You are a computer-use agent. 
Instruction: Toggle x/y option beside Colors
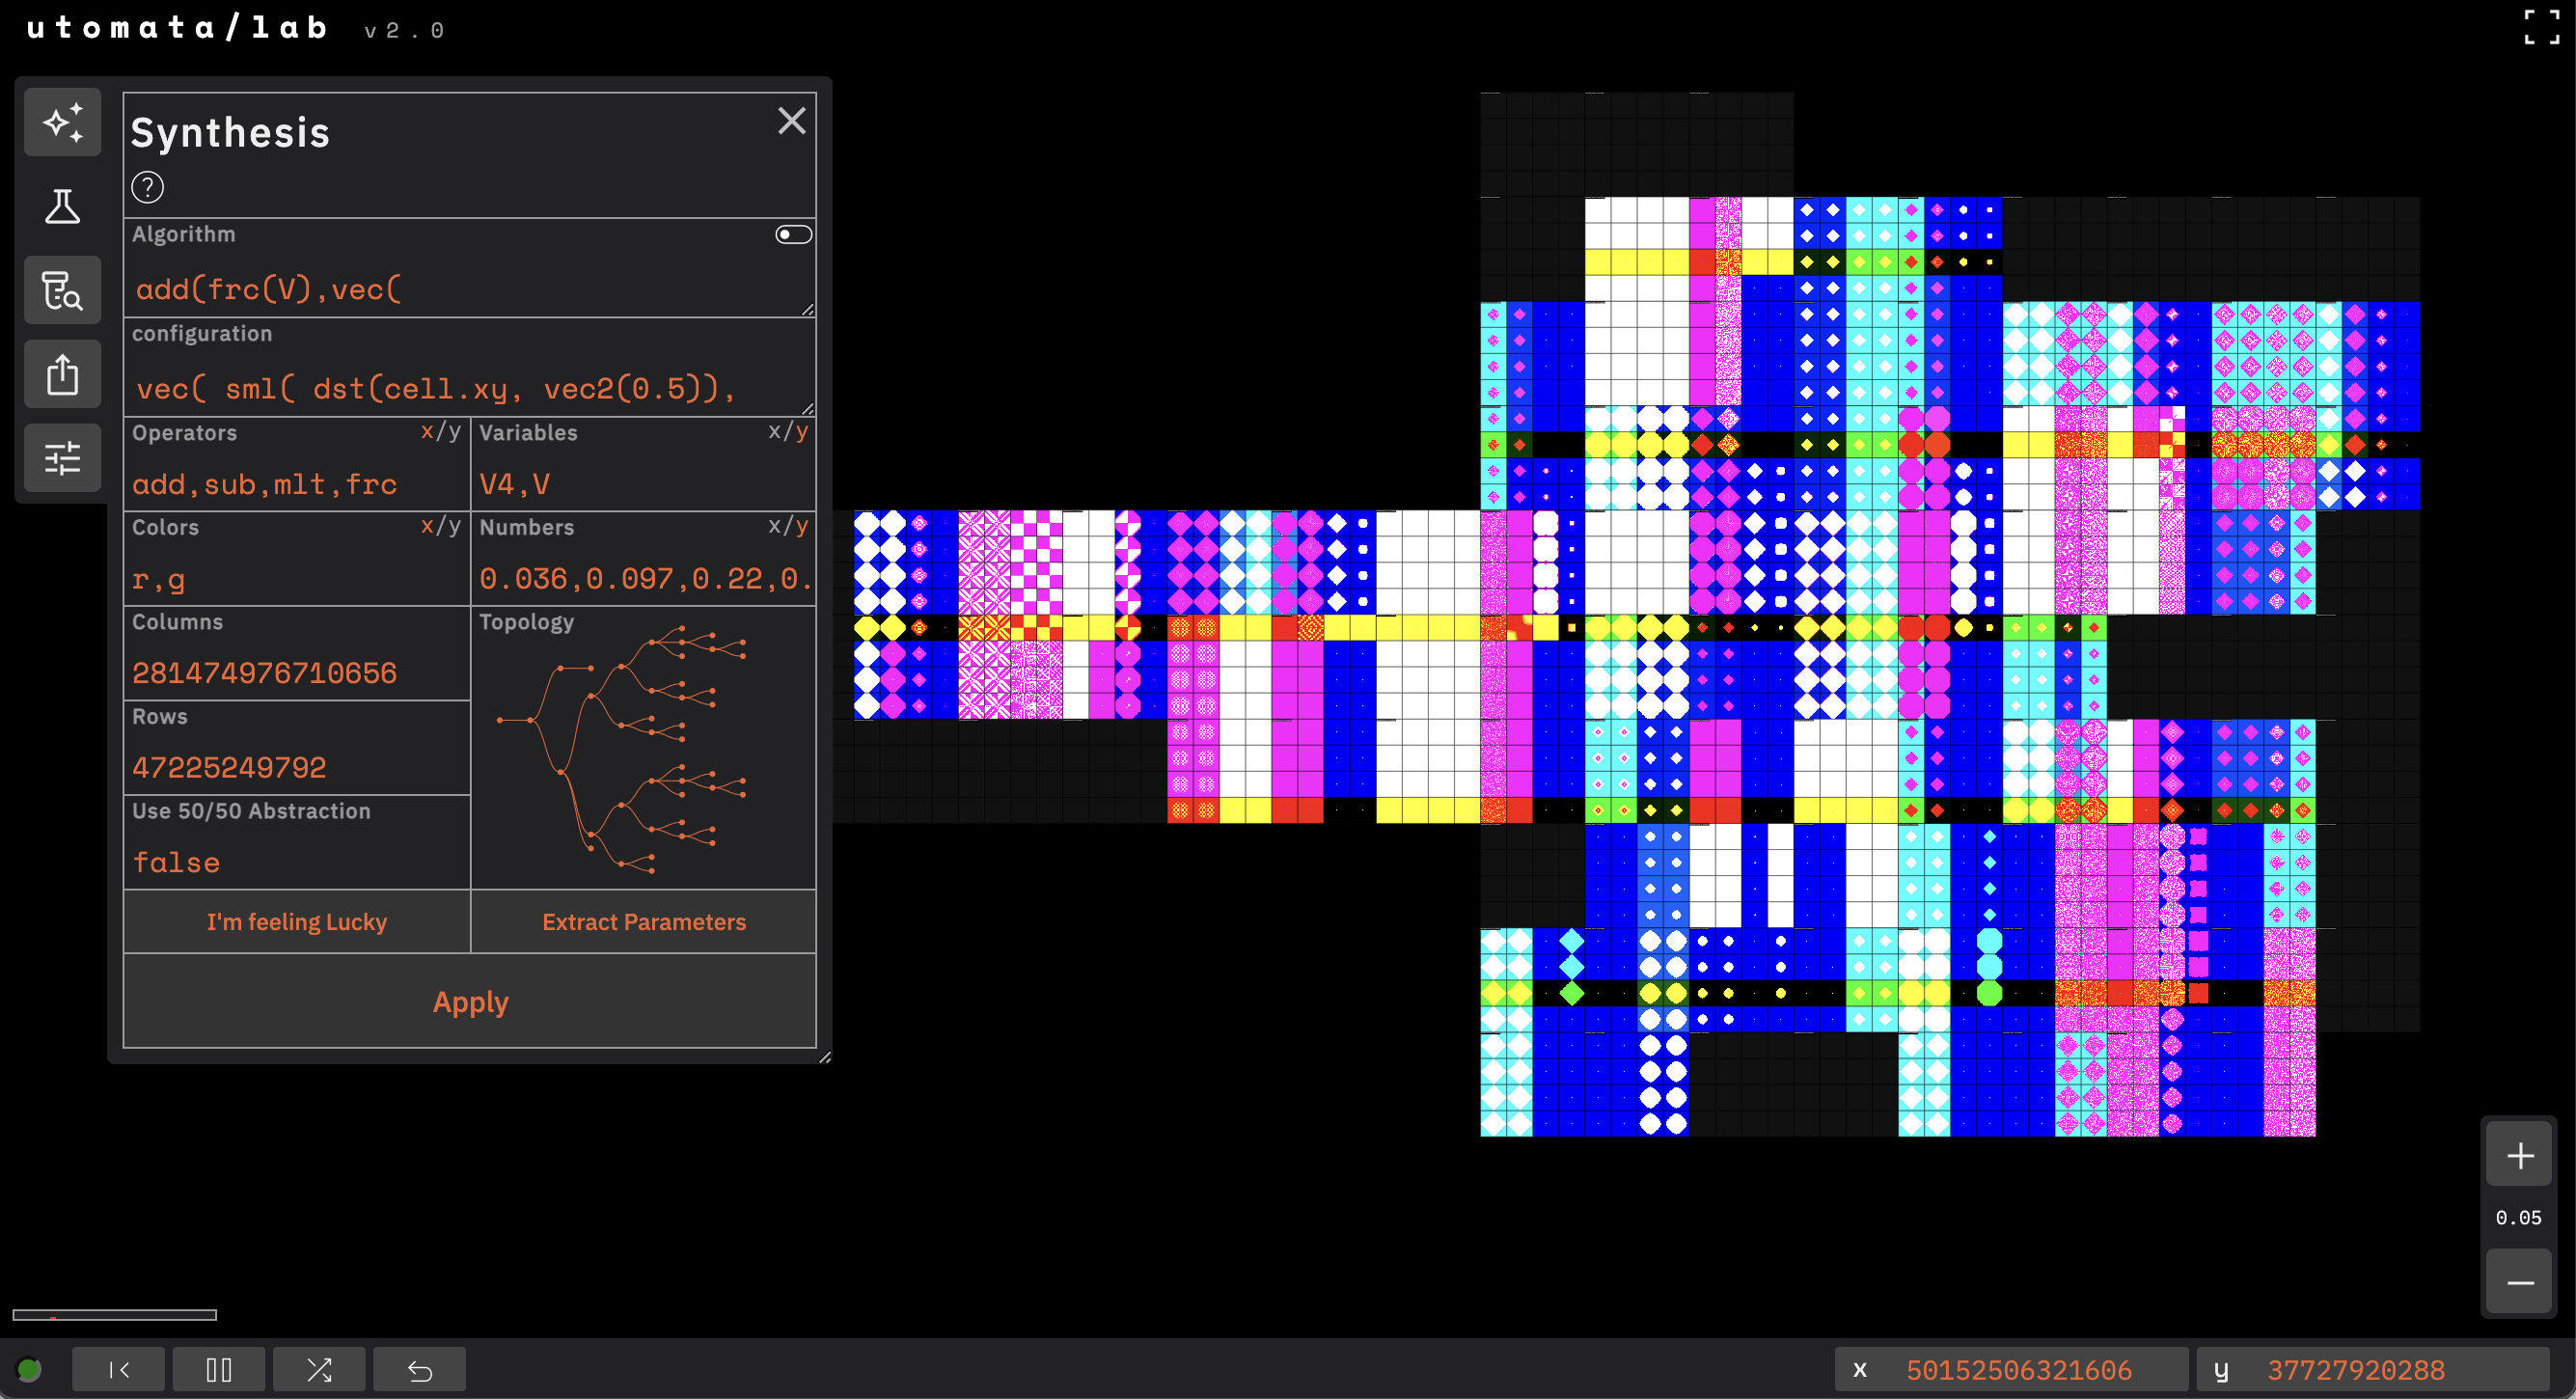(440, 525)
